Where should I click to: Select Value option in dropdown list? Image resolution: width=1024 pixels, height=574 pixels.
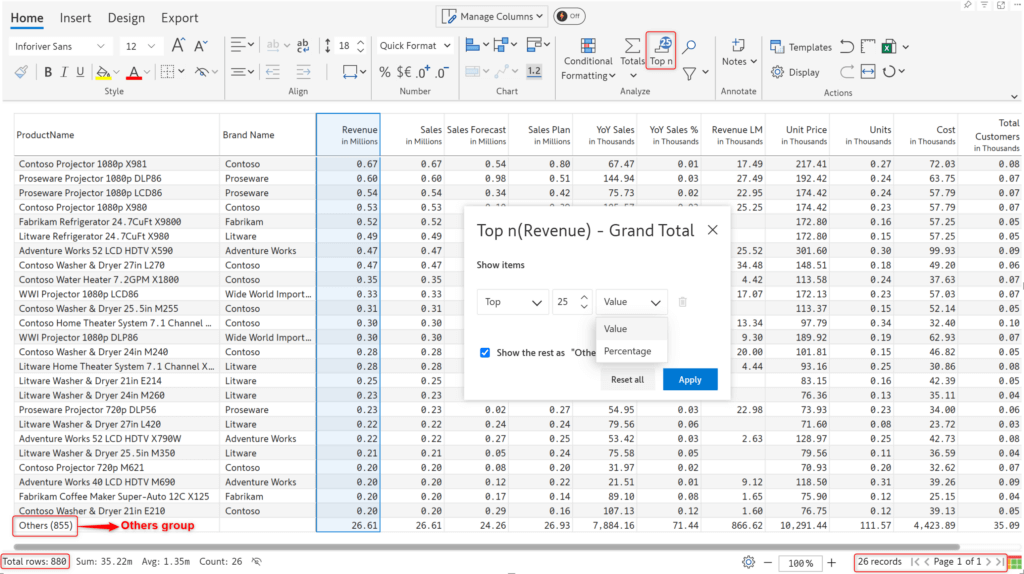(632, 329)
